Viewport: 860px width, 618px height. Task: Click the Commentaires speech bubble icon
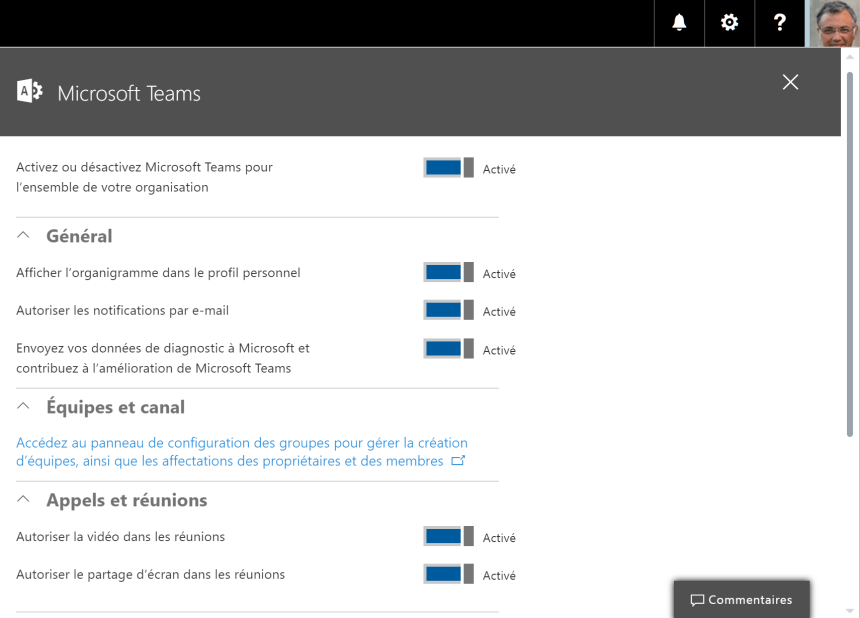click(x=697, y=600)
